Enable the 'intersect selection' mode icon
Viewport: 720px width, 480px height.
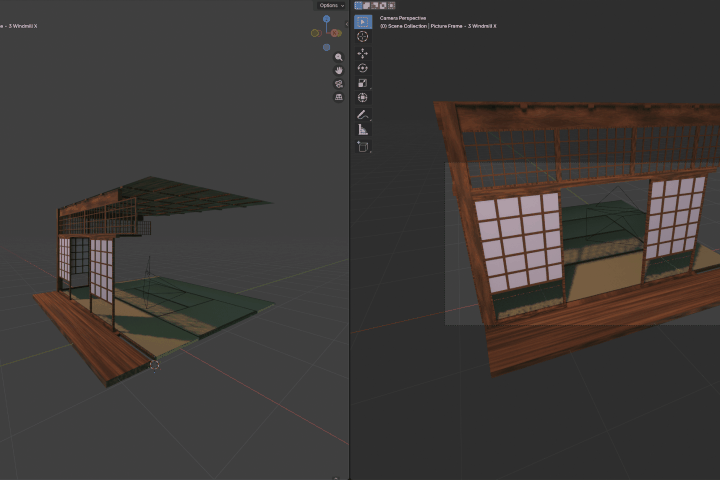(x=391, y=6)
